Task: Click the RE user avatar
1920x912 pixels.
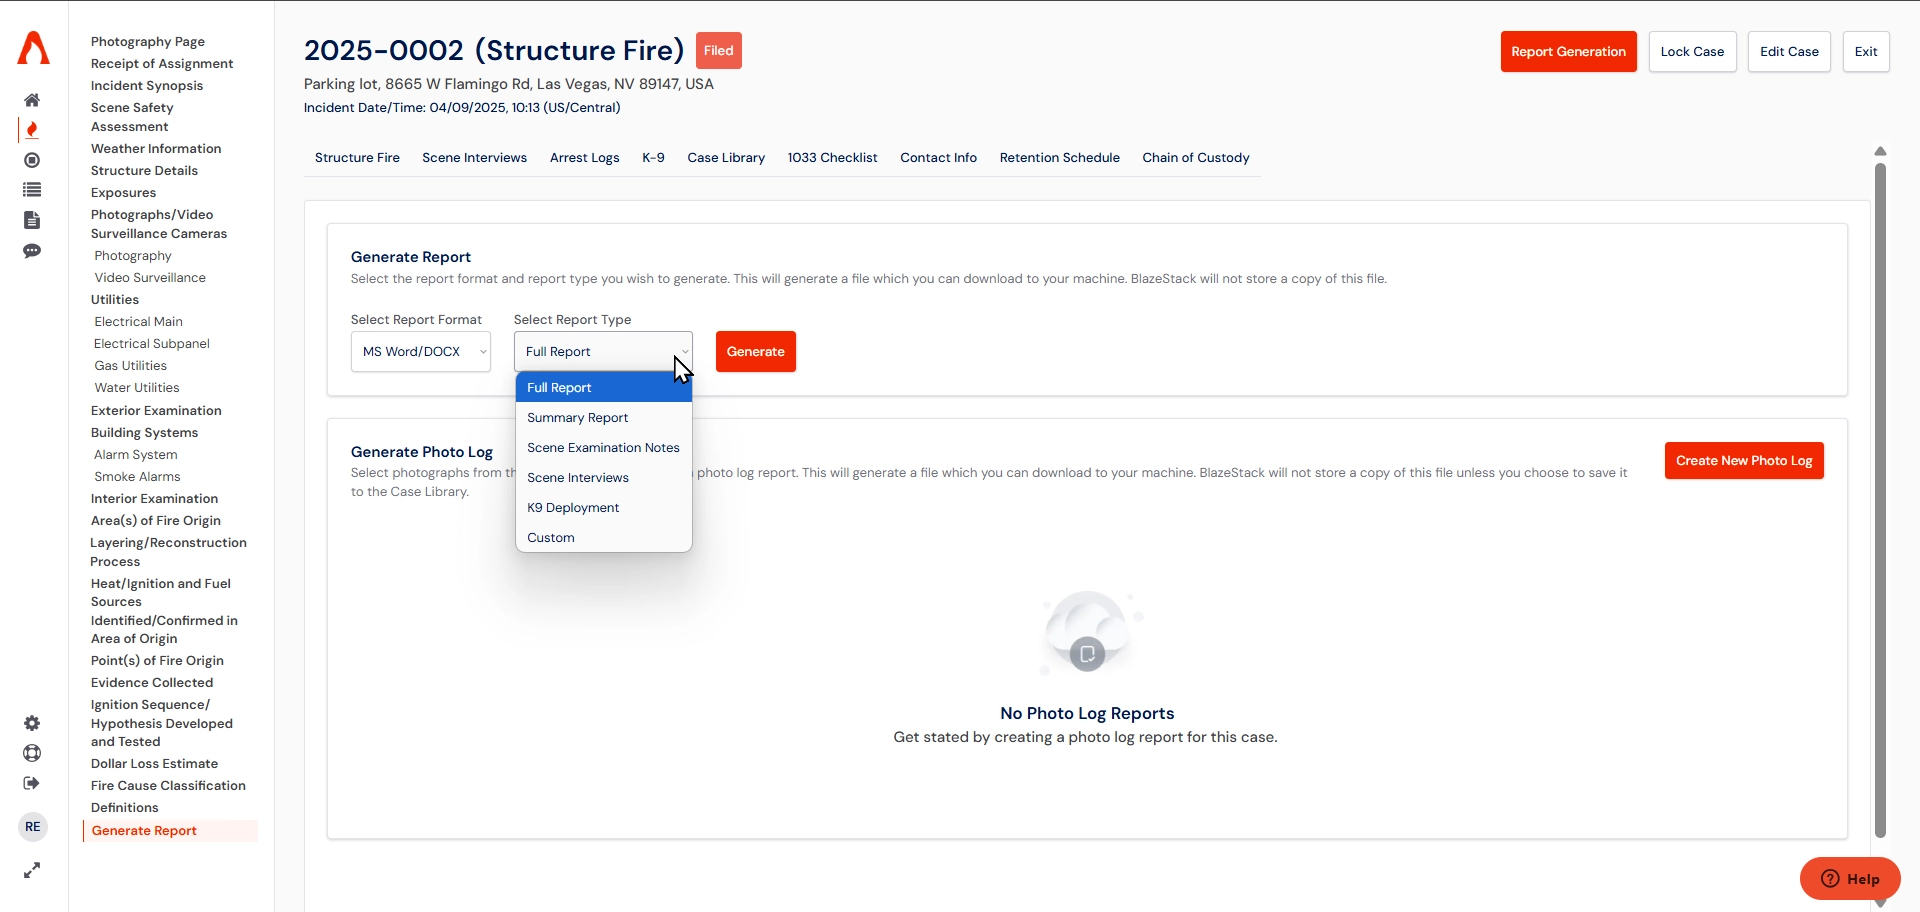Action: (x=32, y=826)
